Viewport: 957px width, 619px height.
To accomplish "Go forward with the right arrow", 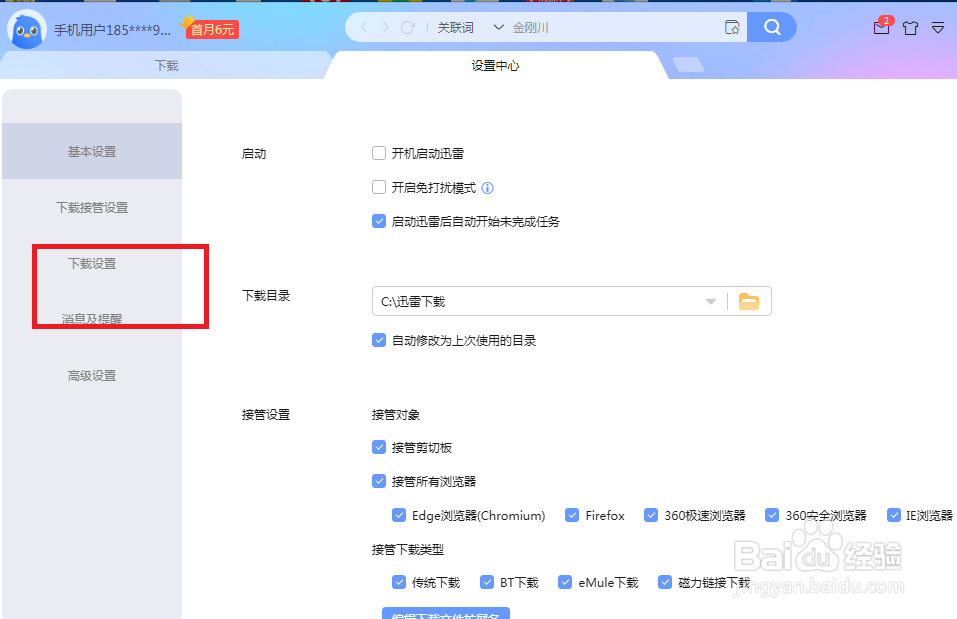I will tap(385, 27).
